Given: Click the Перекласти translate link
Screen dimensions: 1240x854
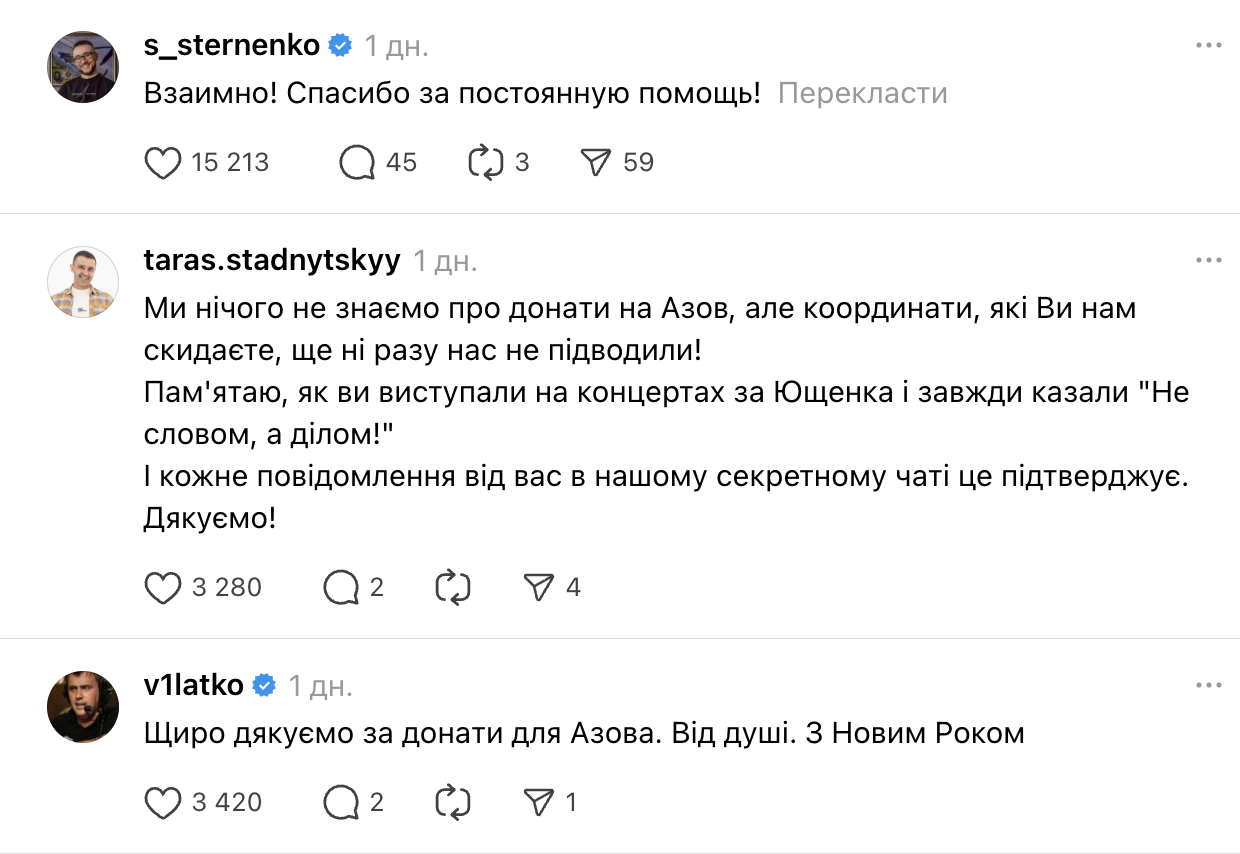Looking at the screenshot, I should (862, 94).
